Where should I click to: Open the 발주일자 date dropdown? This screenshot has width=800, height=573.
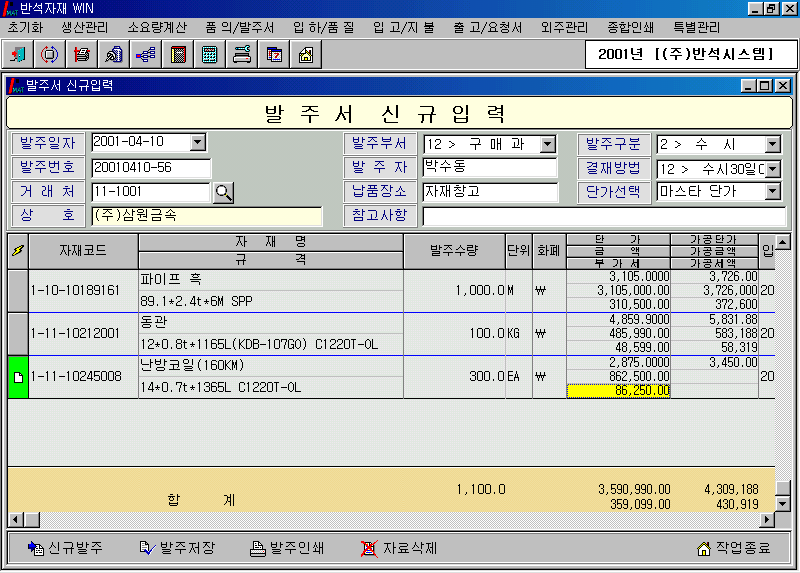[197, 143]
